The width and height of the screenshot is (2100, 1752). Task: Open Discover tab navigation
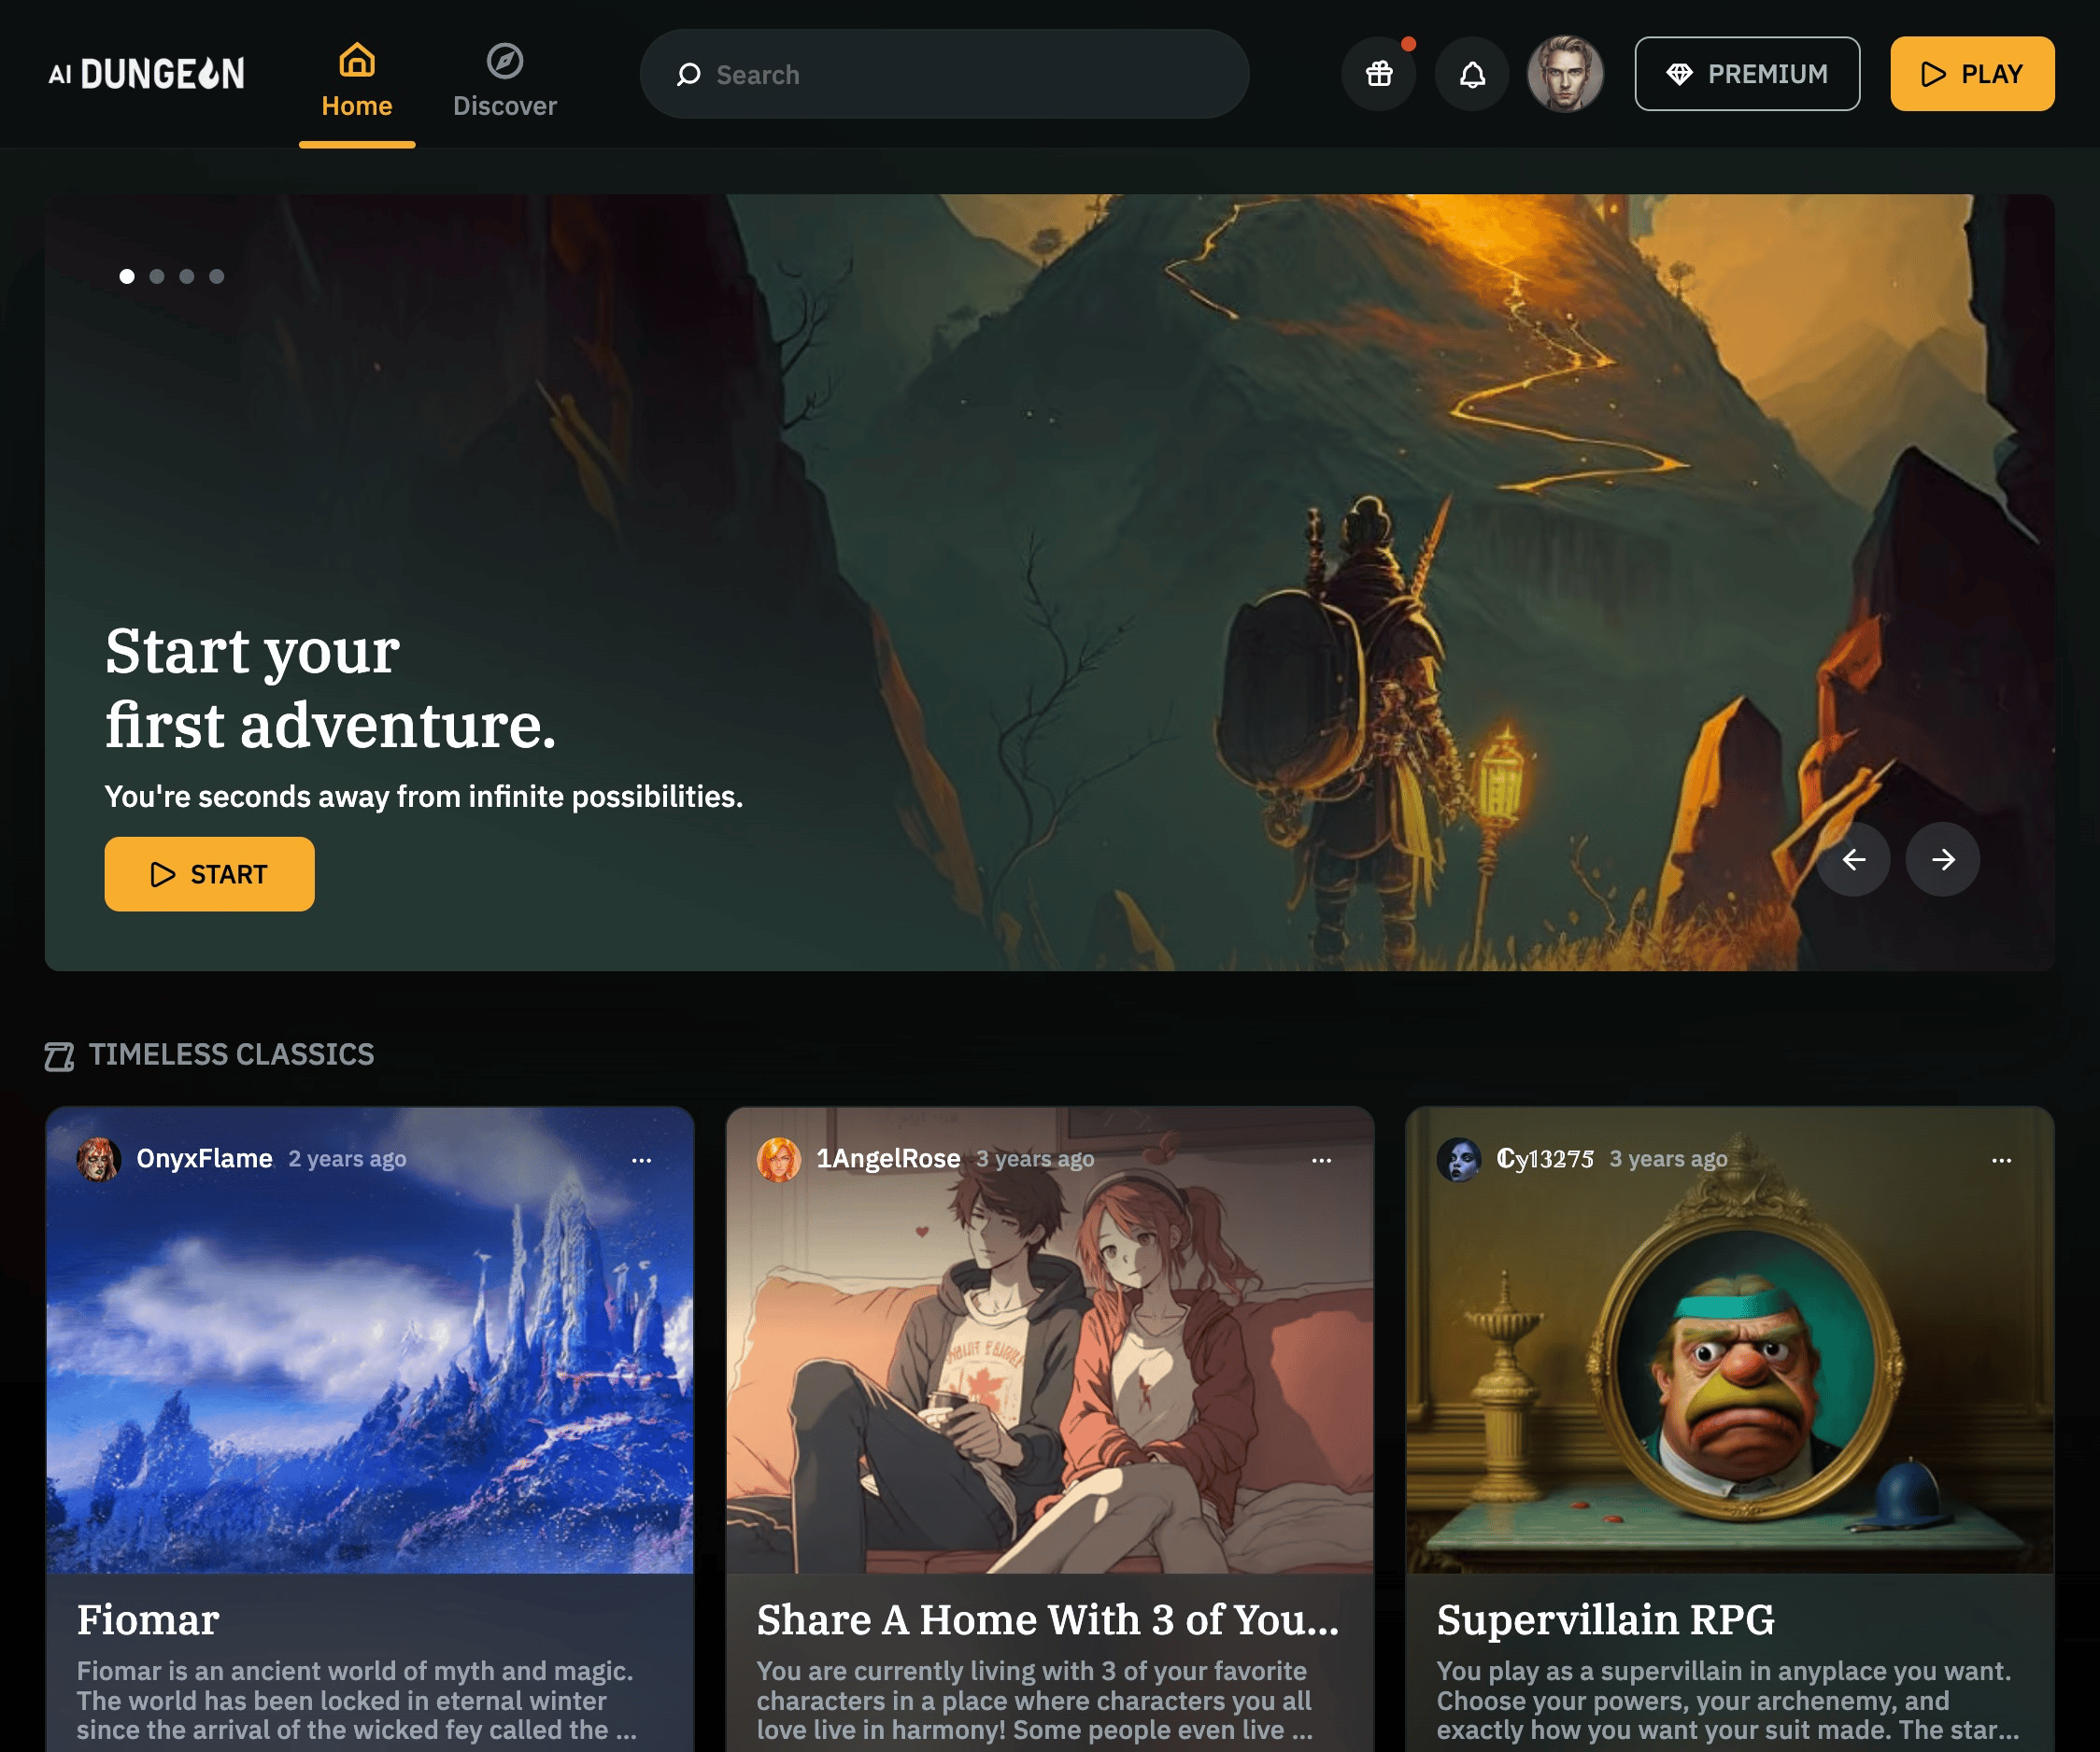coord(503,73)
